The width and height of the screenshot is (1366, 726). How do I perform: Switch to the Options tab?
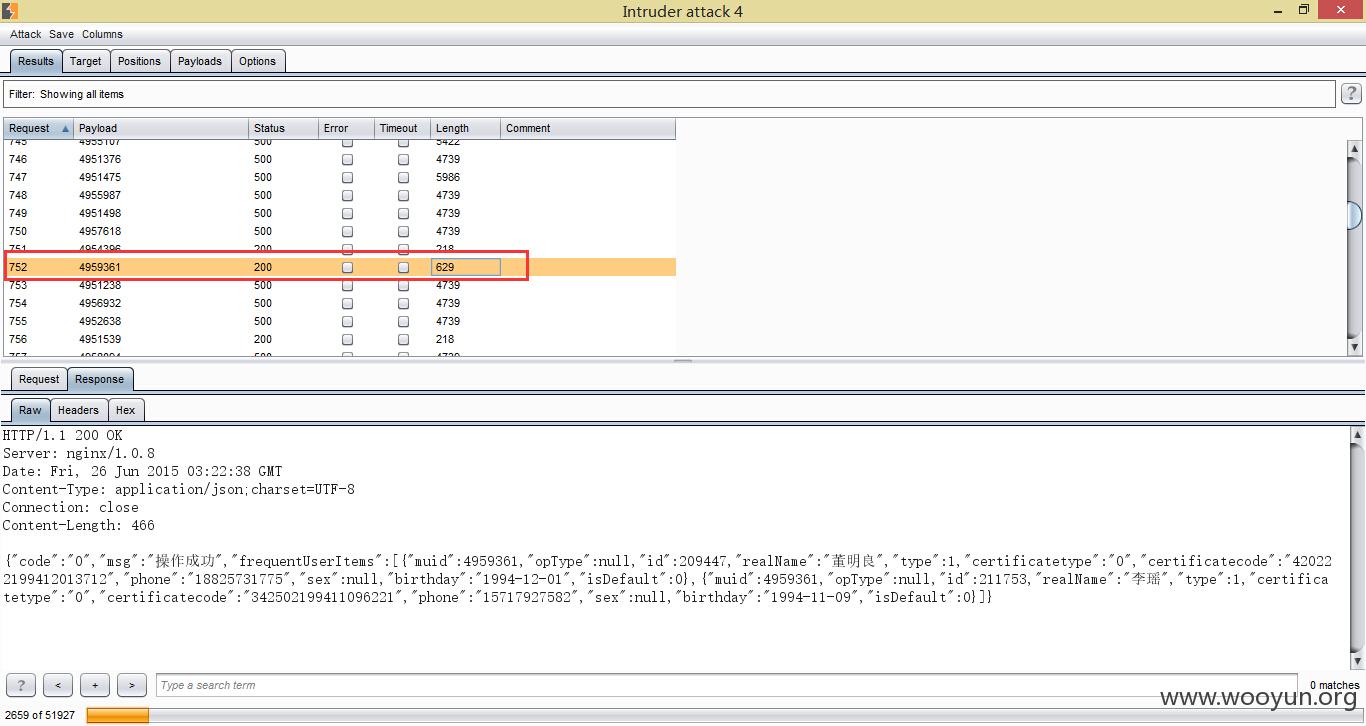click(257, 61)
